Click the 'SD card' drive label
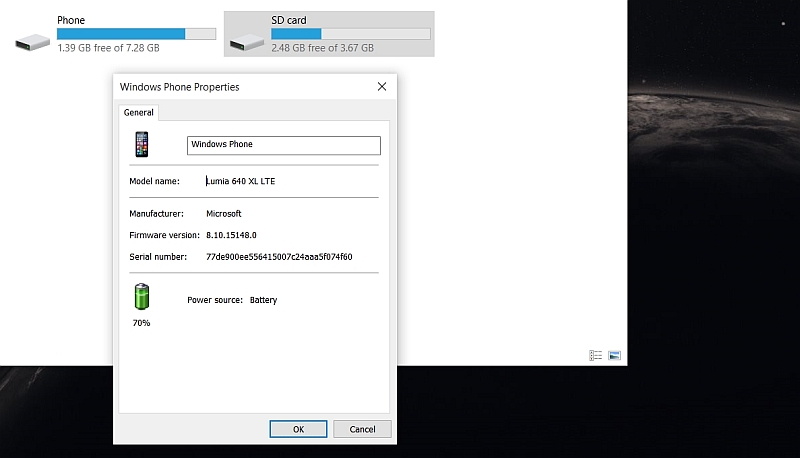 (x=289, y=20)
